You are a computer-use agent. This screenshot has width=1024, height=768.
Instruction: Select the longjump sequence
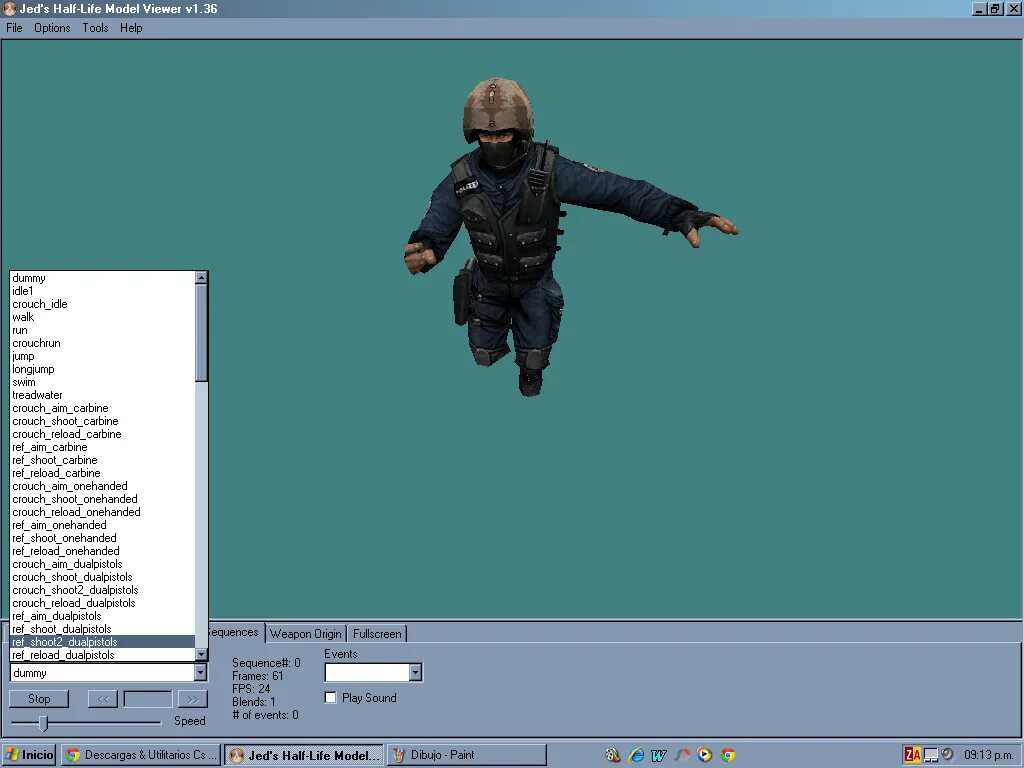click(x=103, y=370)
